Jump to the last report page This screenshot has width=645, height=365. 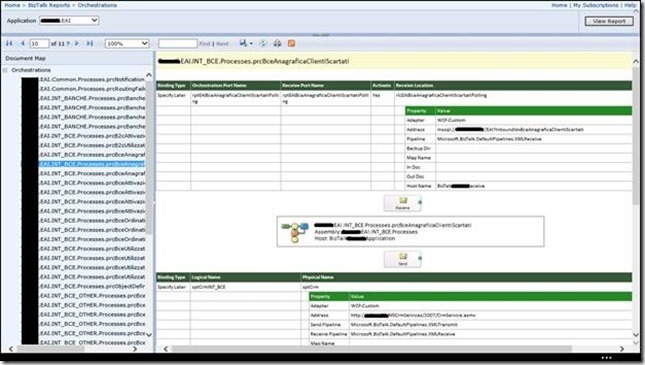point(90,43)
